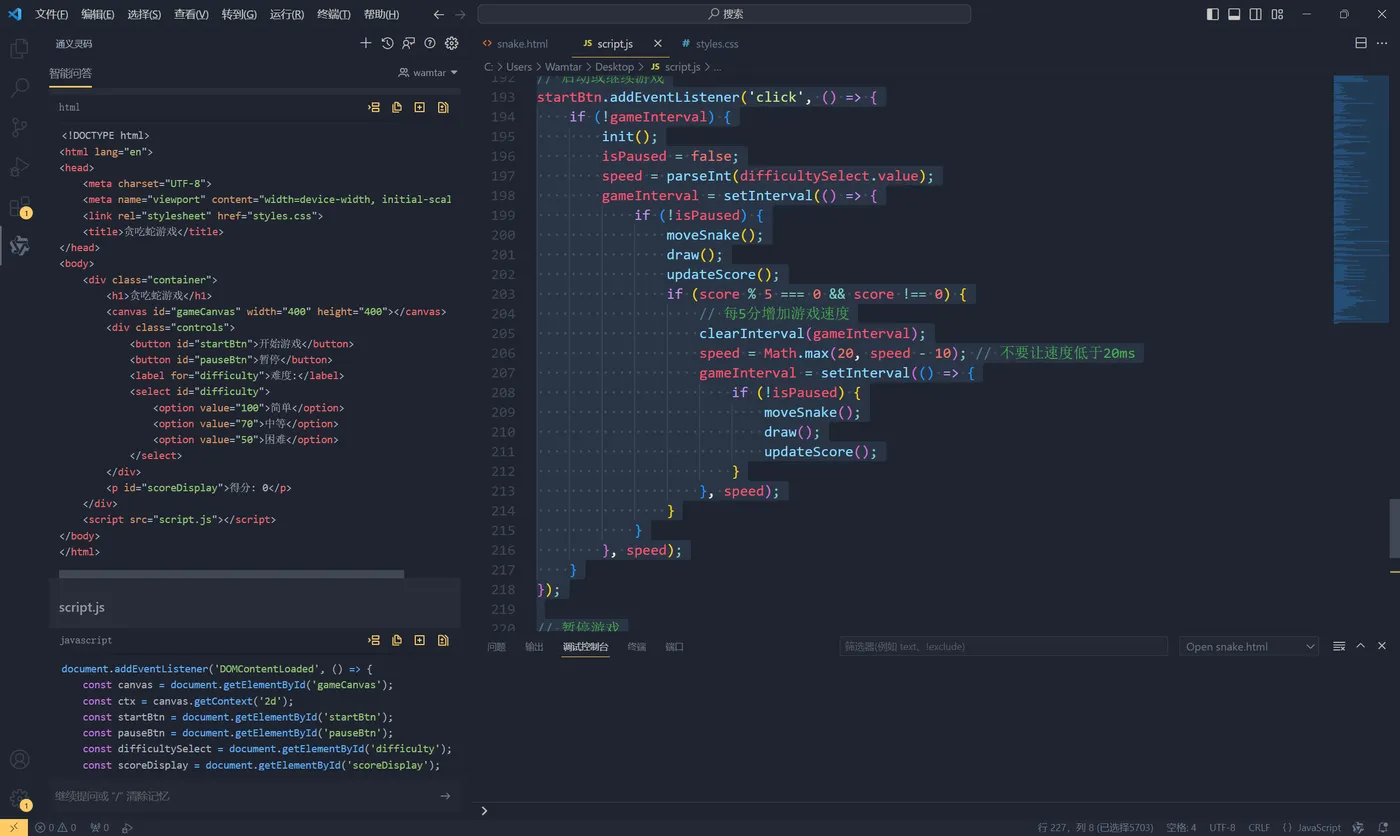Open help question mark icon

[x=430, y=43]
